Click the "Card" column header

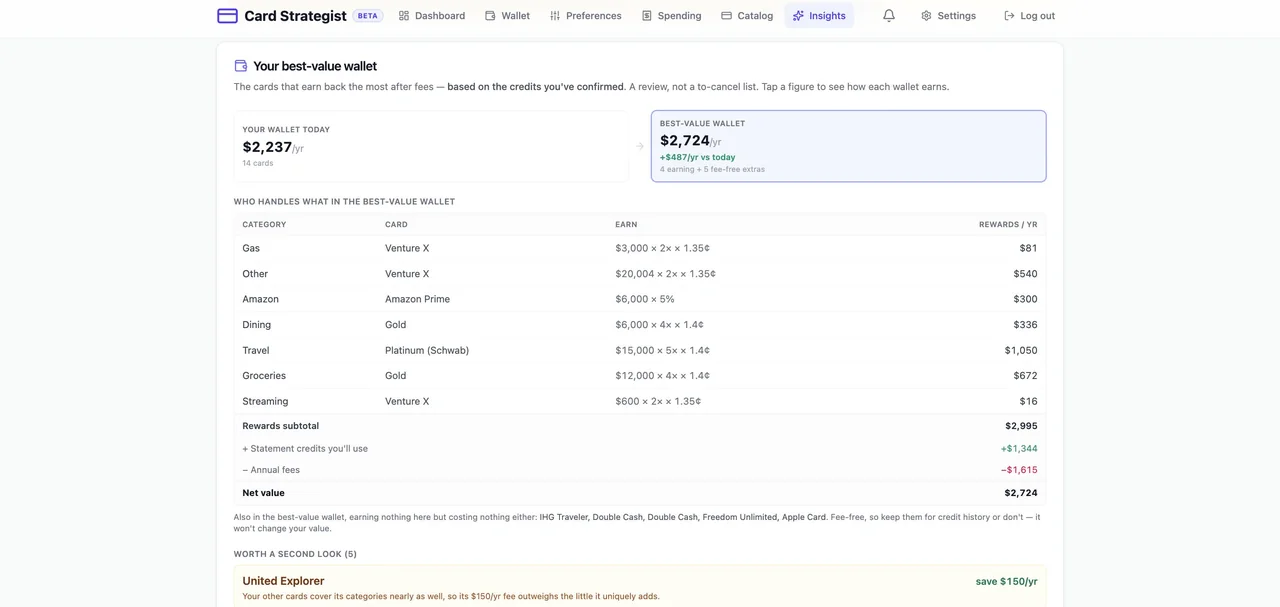396,225
